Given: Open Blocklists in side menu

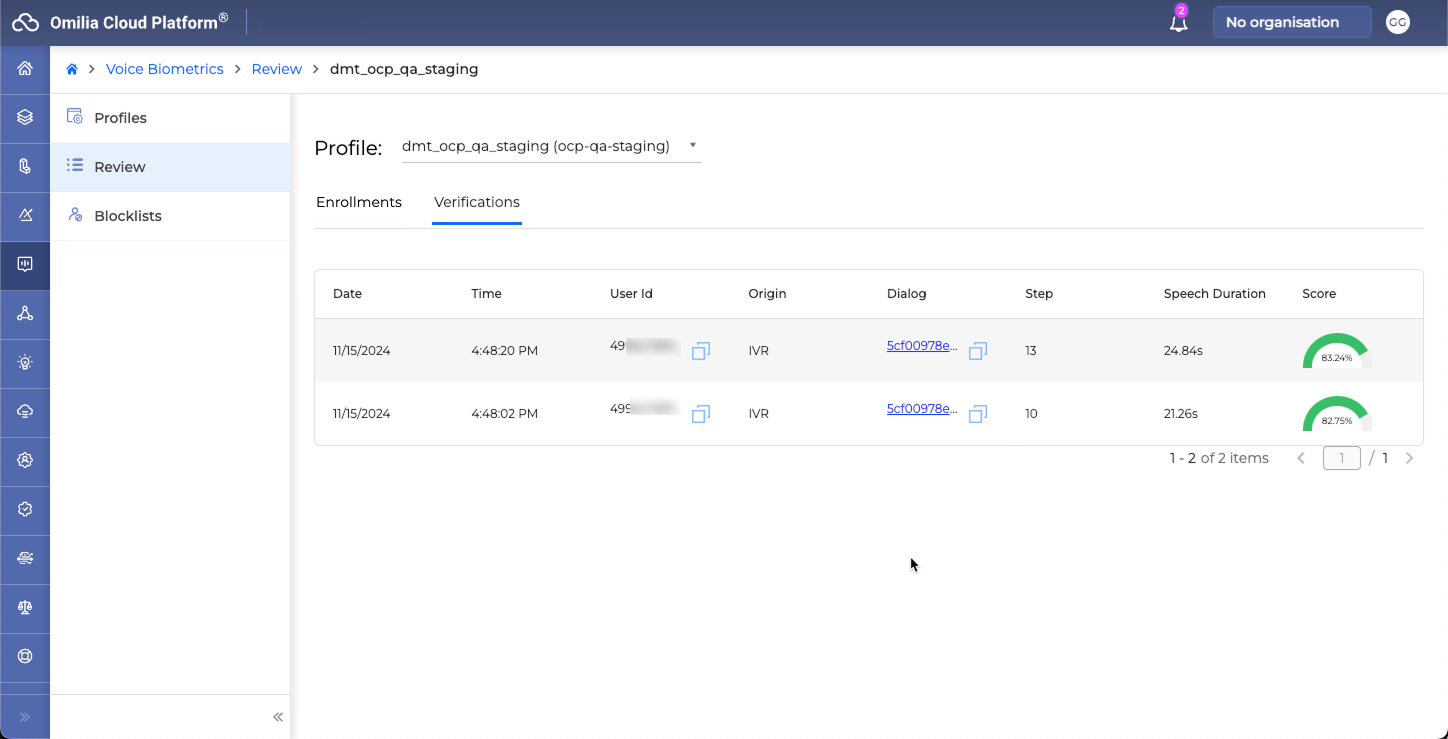Looking at the screenshot, I should click(127, 216).
